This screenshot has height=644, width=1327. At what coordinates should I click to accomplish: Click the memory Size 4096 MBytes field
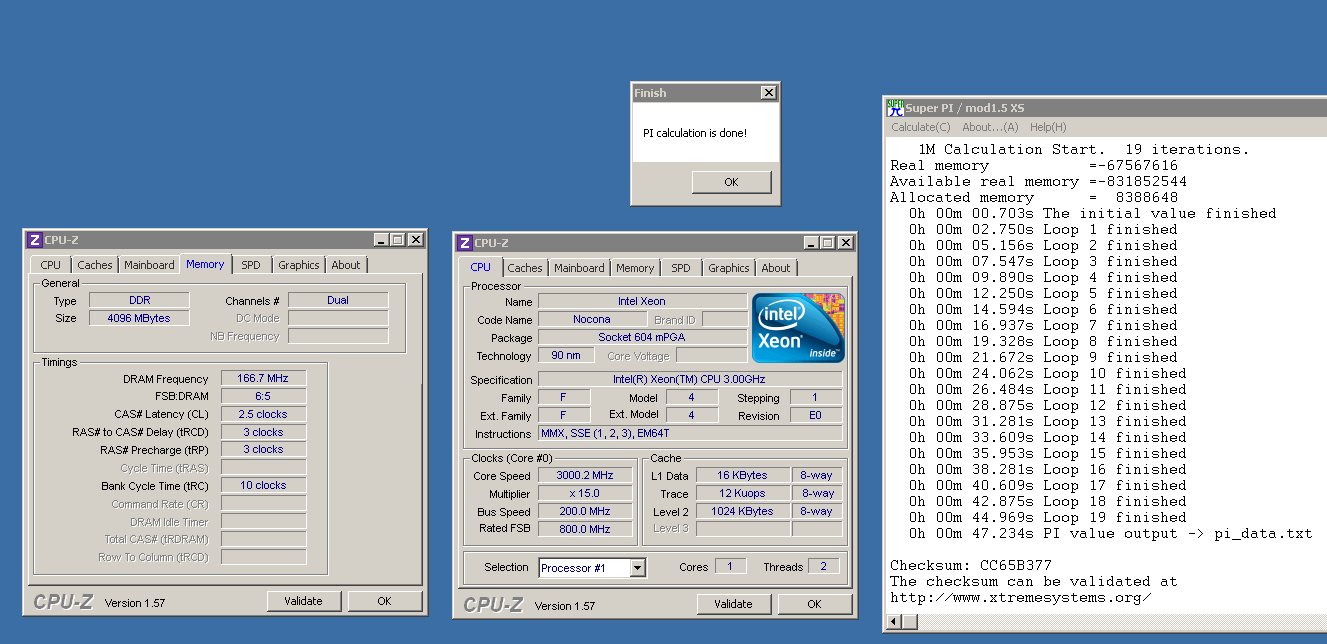pos(139,318)
